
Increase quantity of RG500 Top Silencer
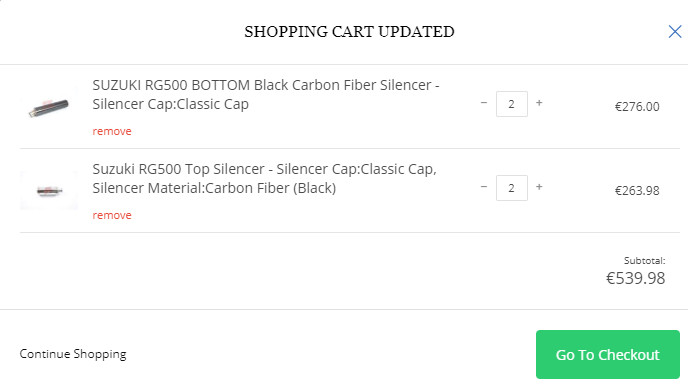click(539, 187)
